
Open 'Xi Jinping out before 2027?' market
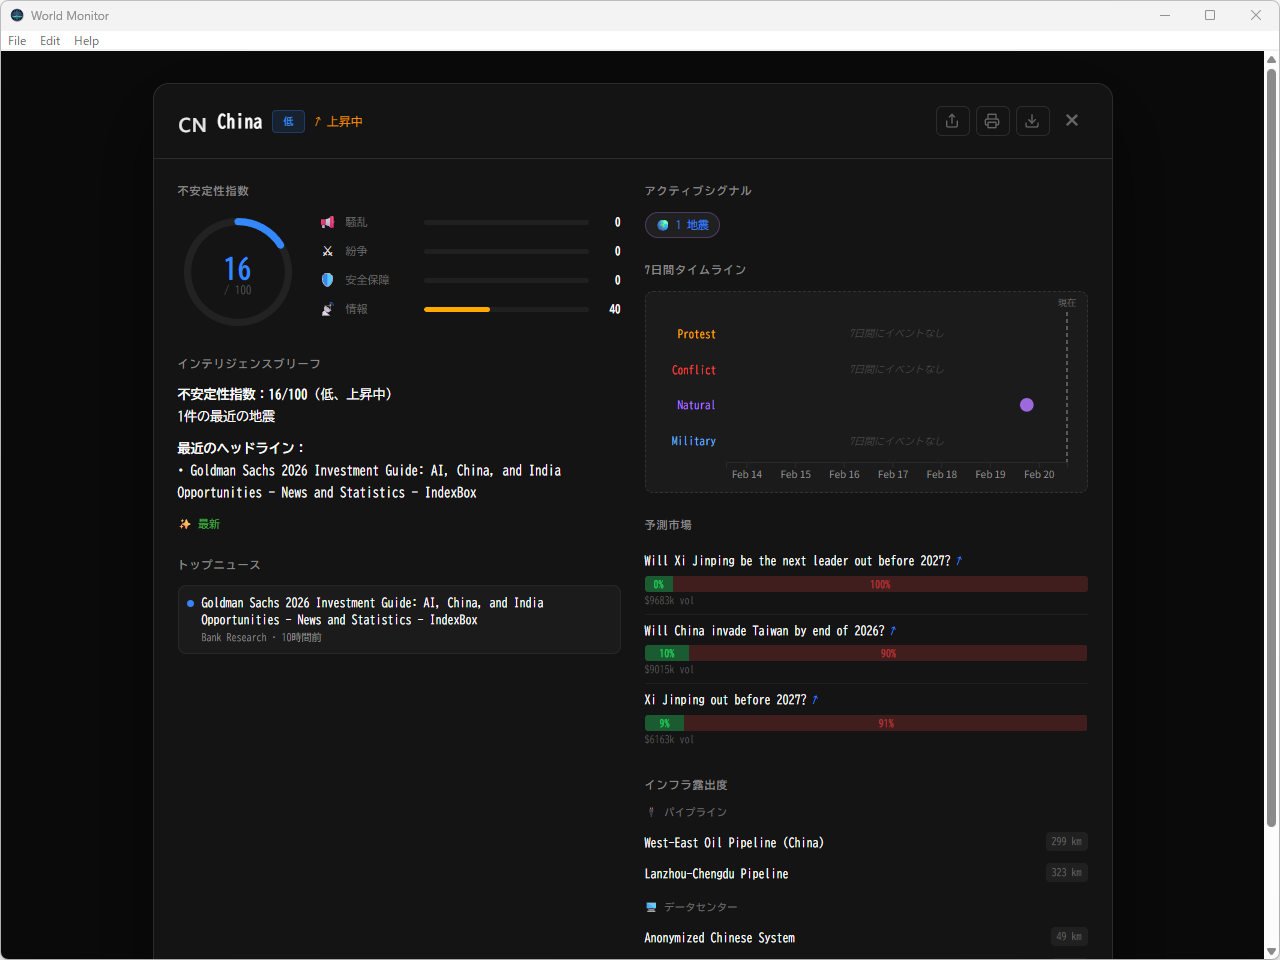(x=731, y=700)
